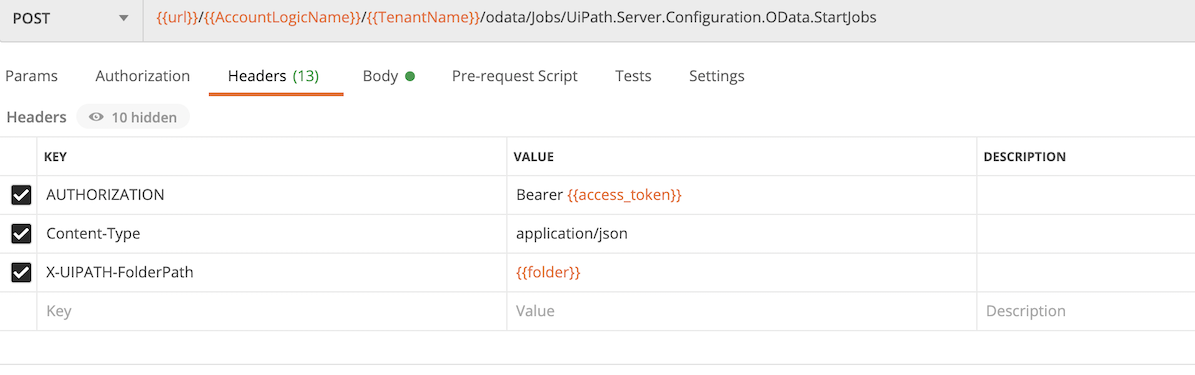Screen dimensions: 1195x375
Task: Open the Pre-request Script tab
Action: pos(514,76)
